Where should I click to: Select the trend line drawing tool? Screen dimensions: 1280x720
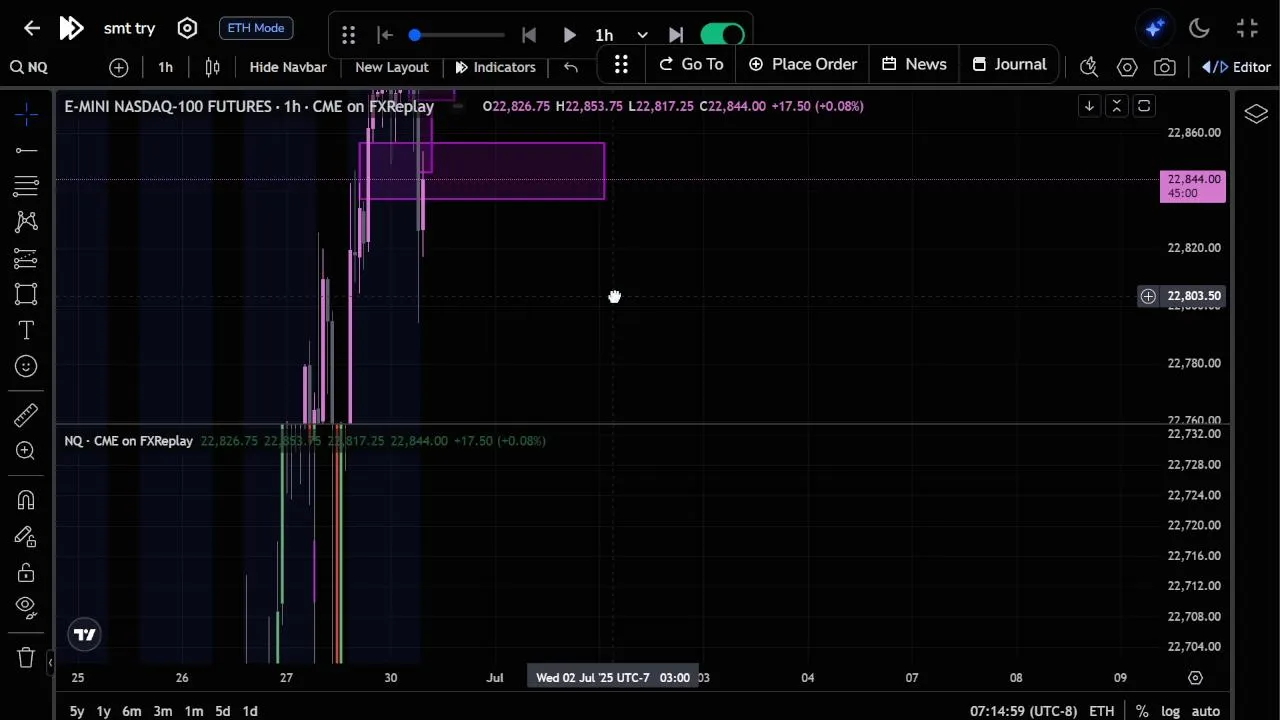pyautogui.click(x=26, y=151)
